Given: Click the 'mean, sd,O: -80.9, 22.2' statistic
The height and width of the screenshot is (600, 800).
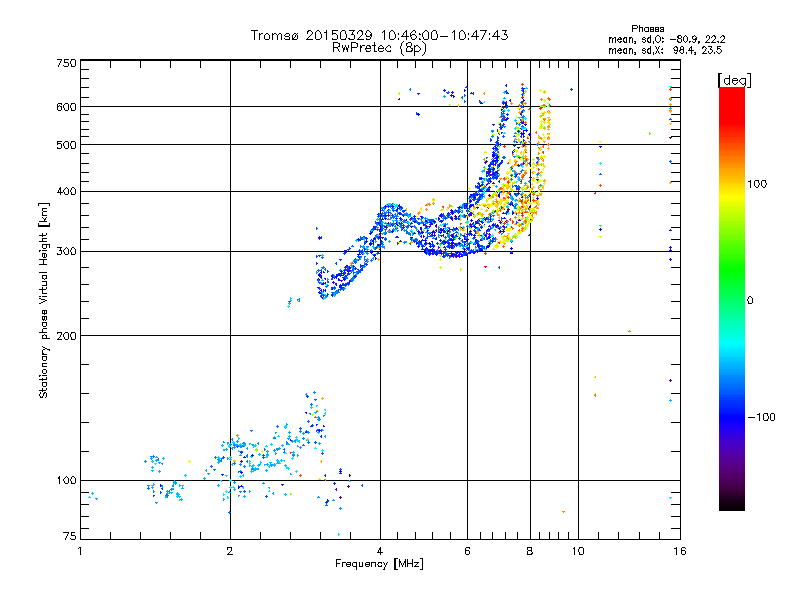Looking at the screenshot, I should point(666,39).
